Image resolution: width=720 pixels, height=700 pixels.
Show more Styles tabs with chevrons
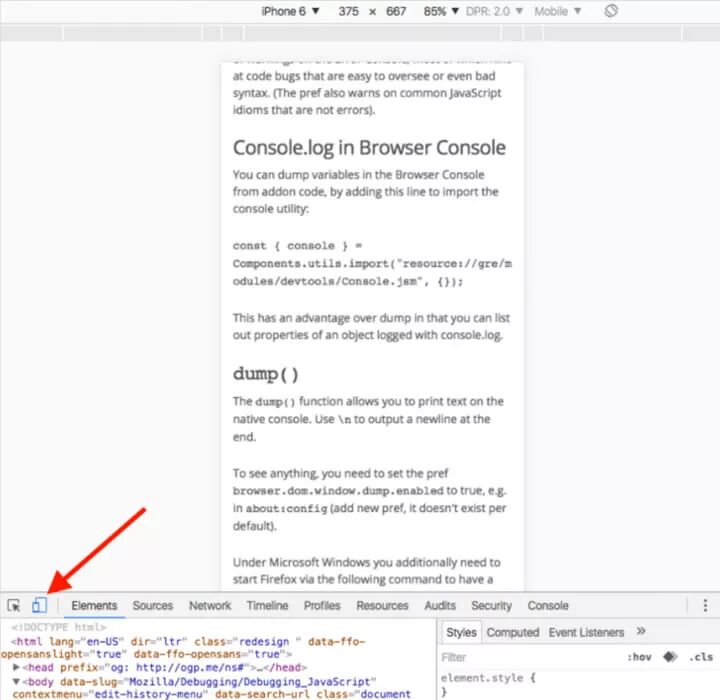641,631
